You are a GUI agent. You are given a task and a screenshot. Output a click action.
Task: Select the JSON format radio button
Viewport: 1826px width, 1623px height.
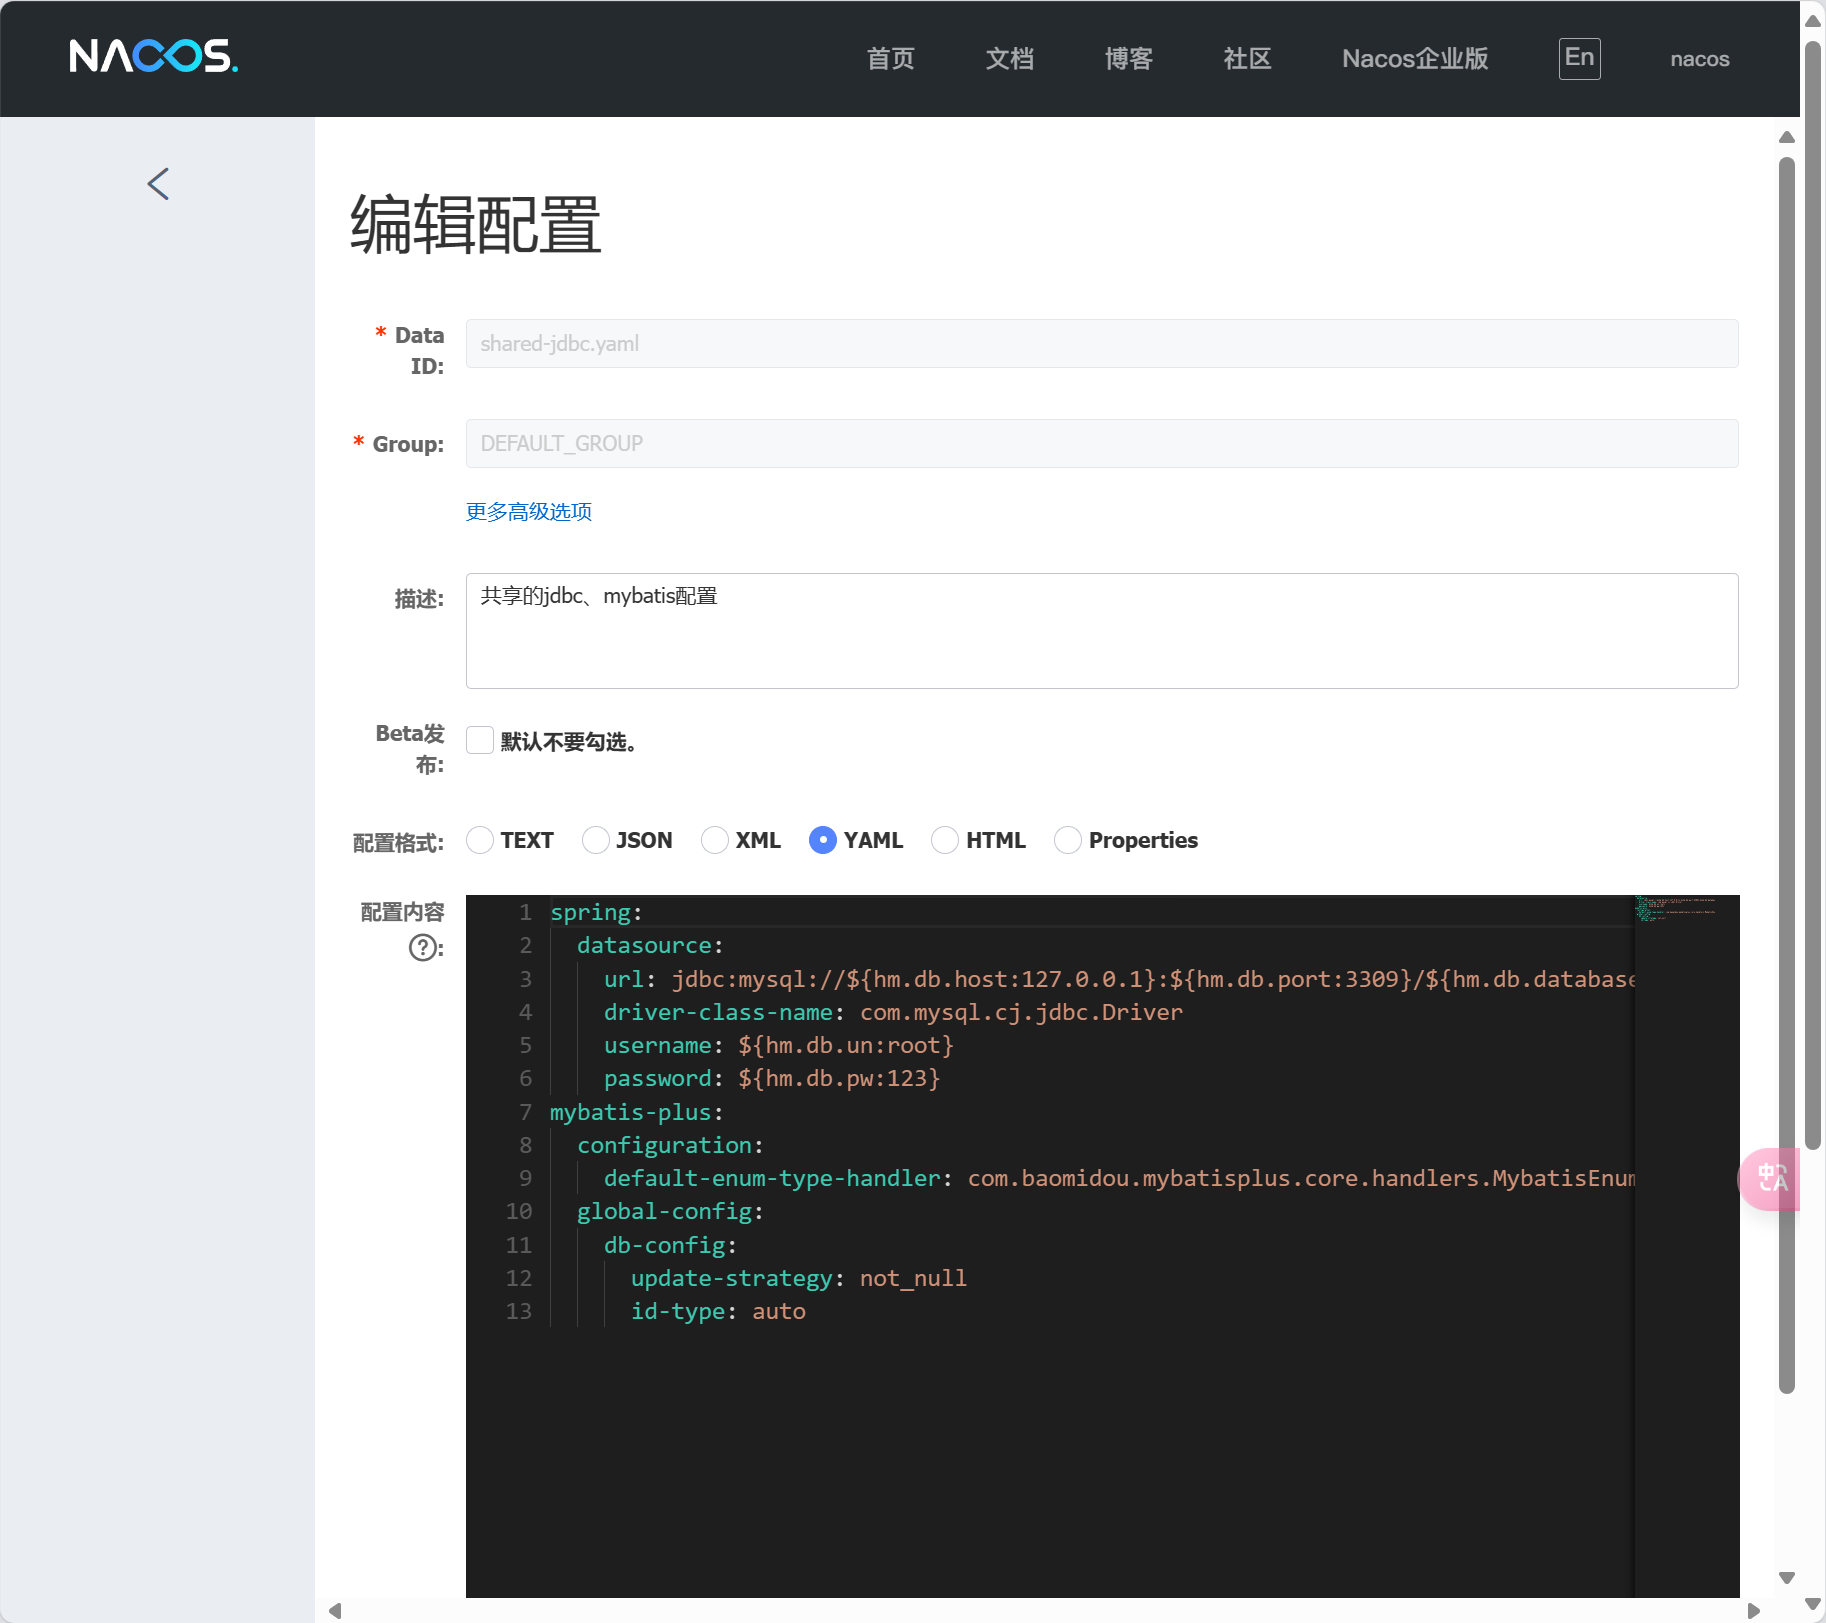click(596, 840)
